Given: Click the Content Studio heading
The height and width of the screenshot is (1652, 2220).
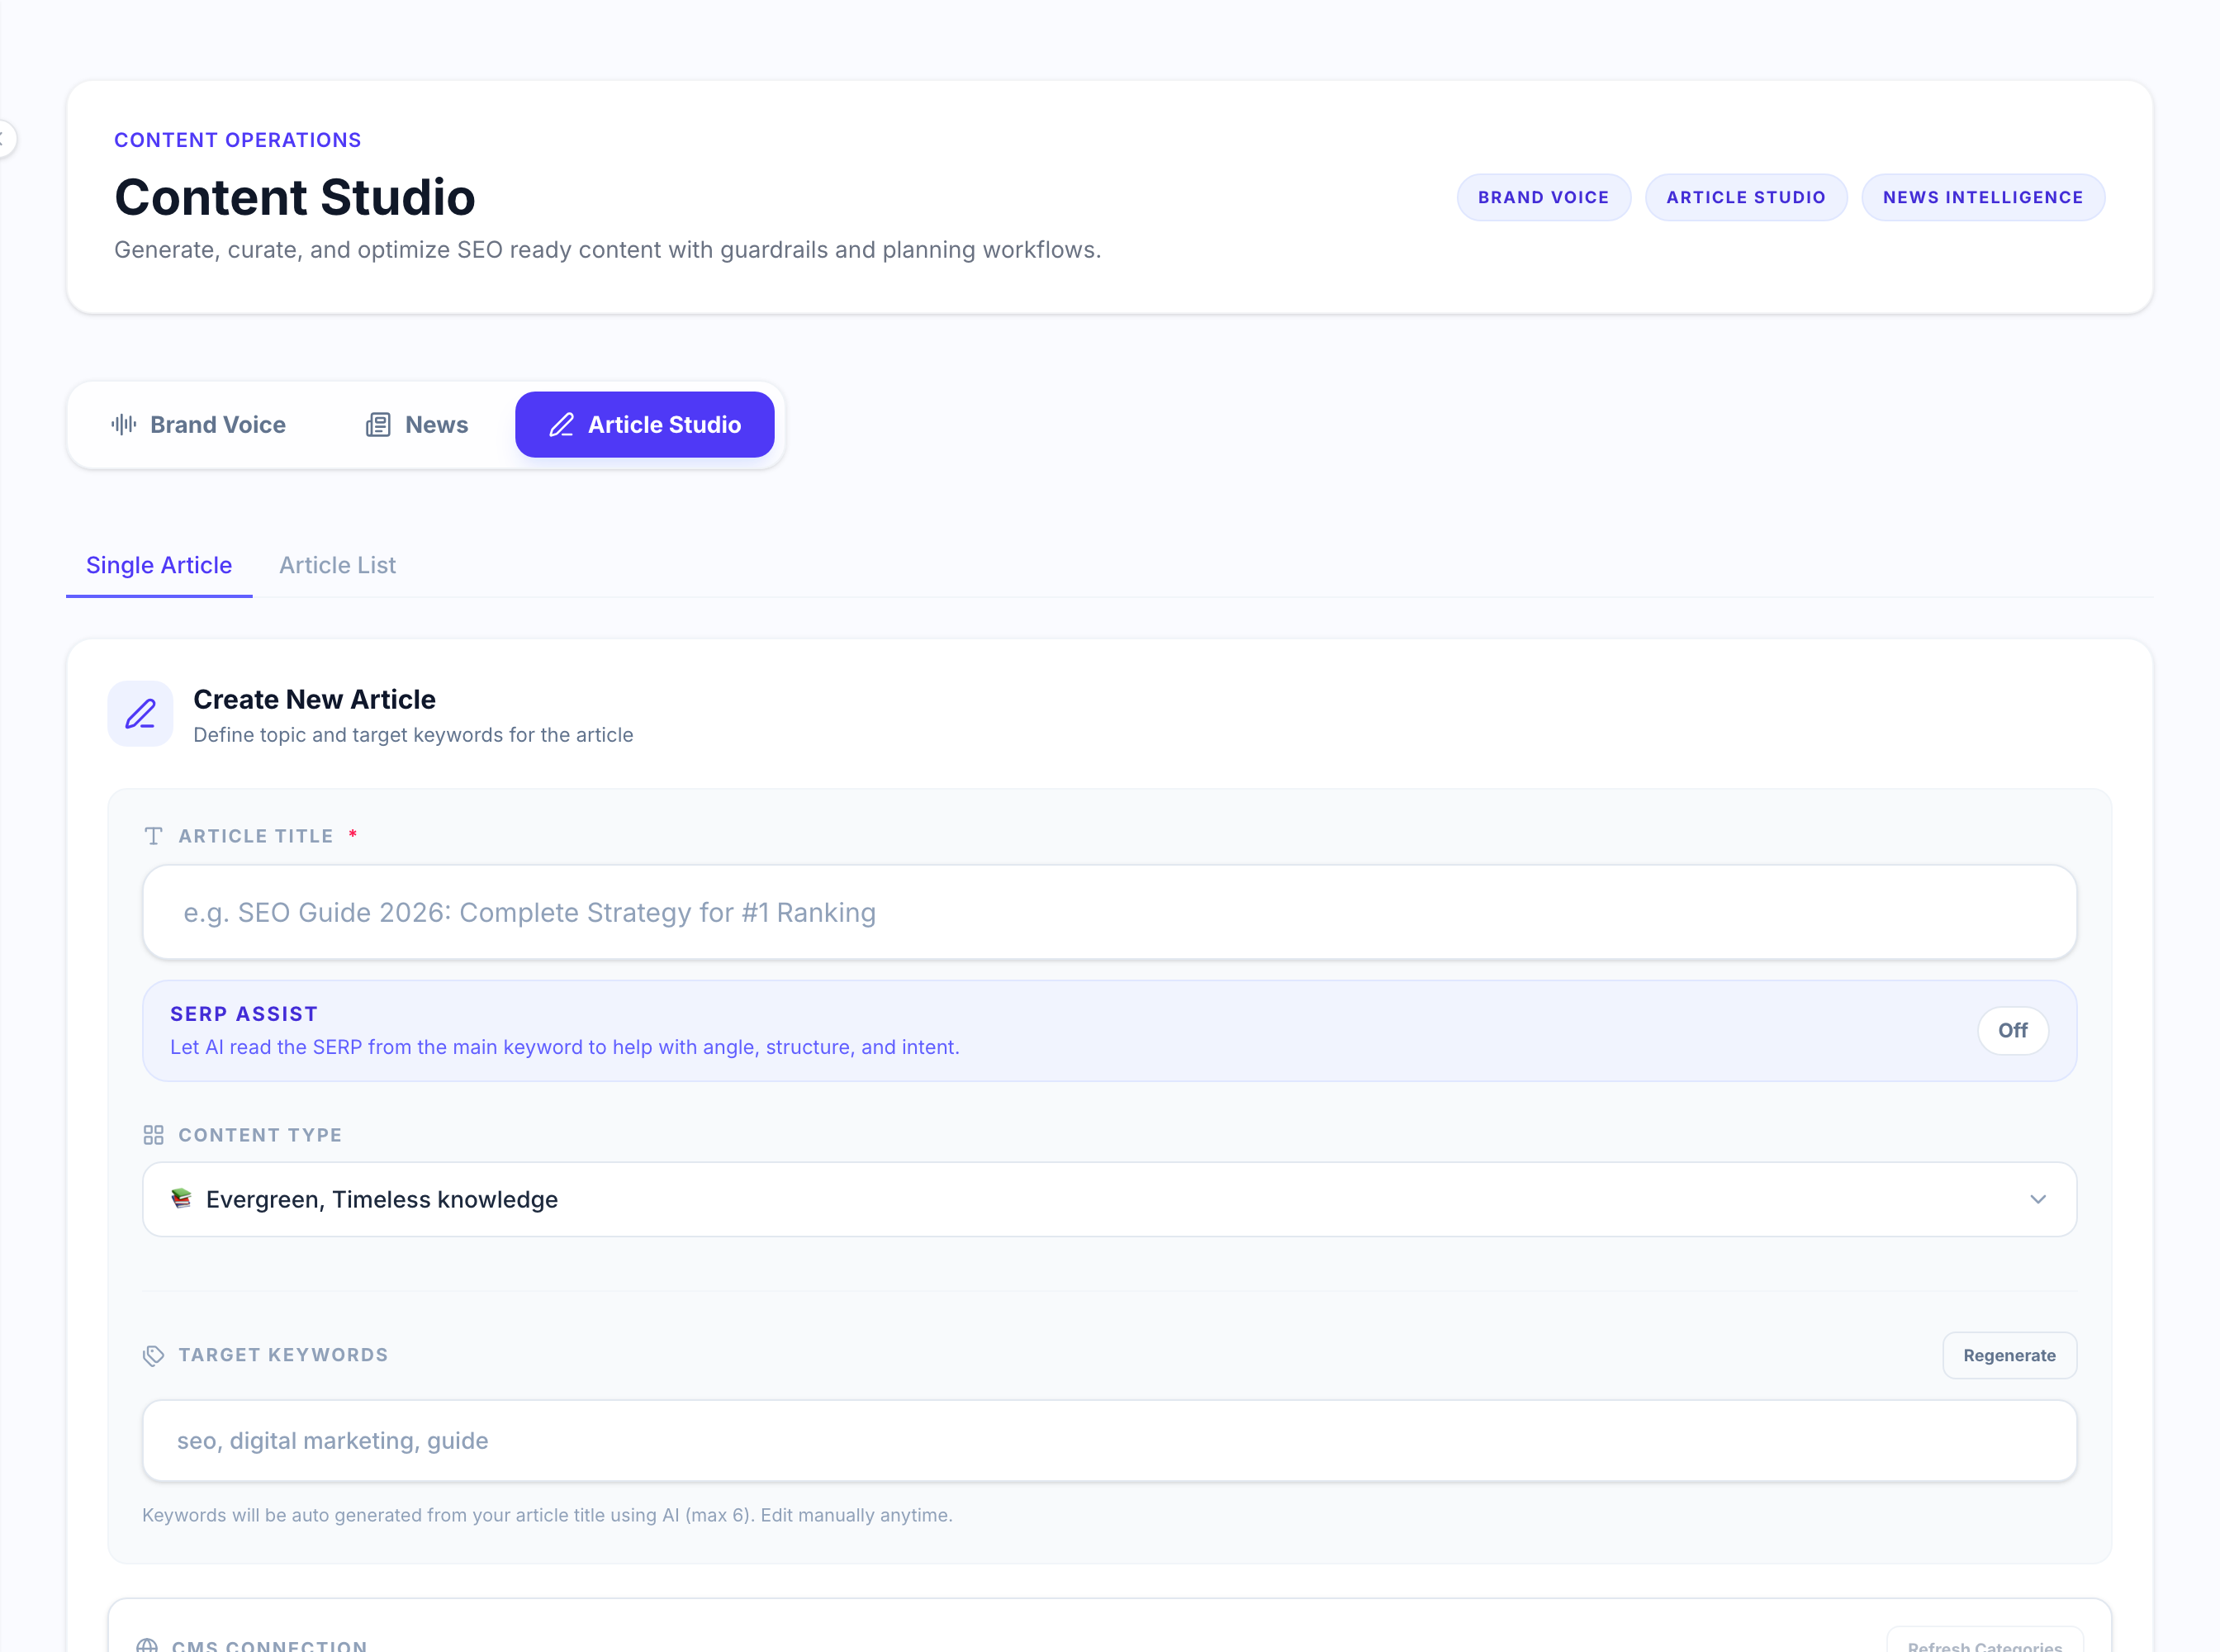Looking at the screenshot, I should point(294,197).
